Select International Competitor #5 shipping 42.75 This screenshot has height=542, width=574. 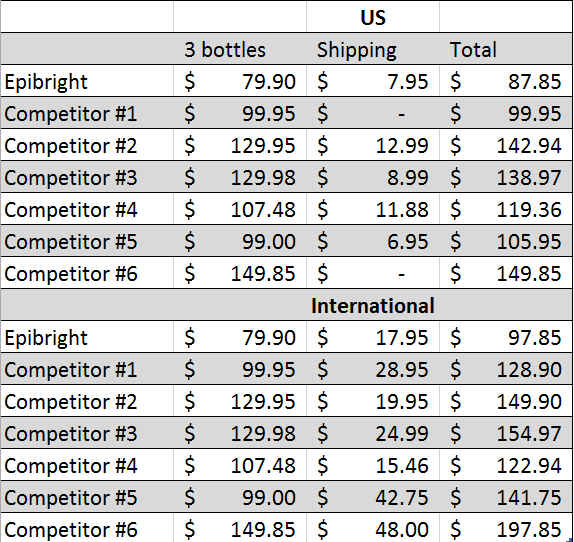pos(373,497)
